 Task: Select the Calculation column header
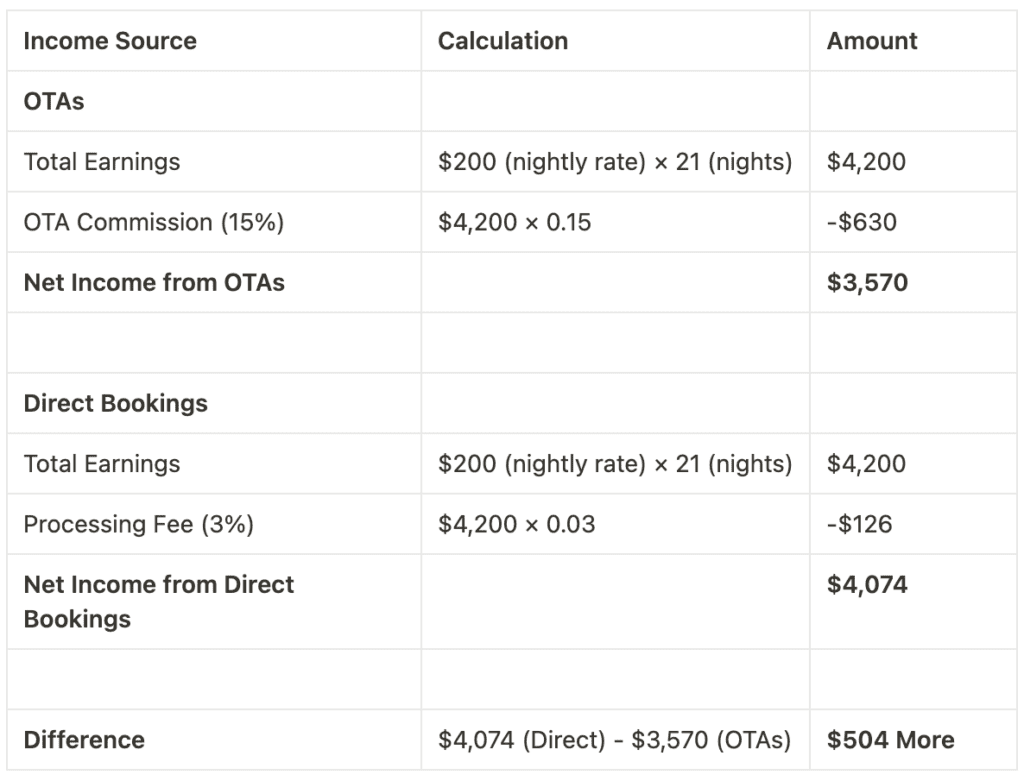503,41
